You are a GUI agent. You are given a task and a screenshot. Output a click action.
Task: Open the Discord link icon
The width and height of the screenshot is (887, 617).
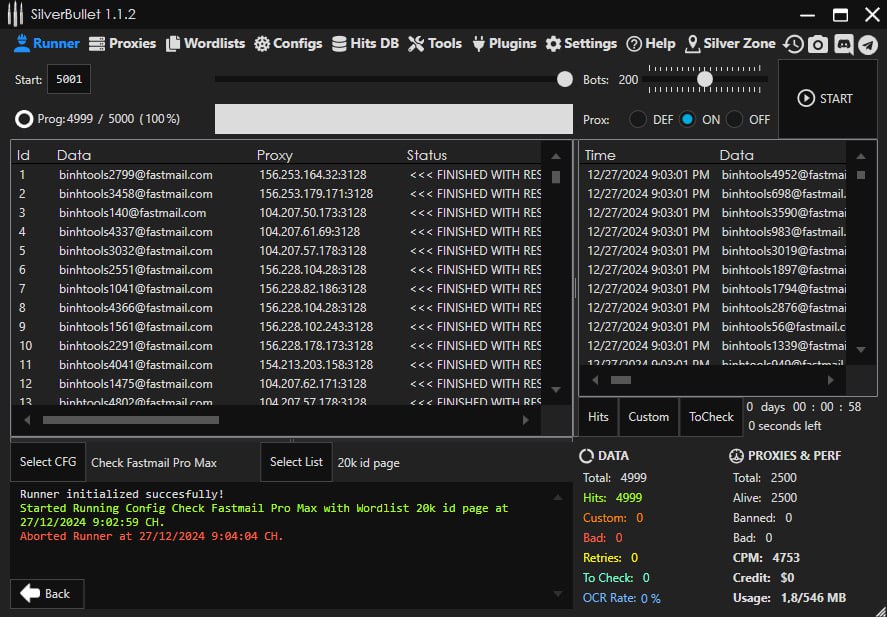[843, 44]
